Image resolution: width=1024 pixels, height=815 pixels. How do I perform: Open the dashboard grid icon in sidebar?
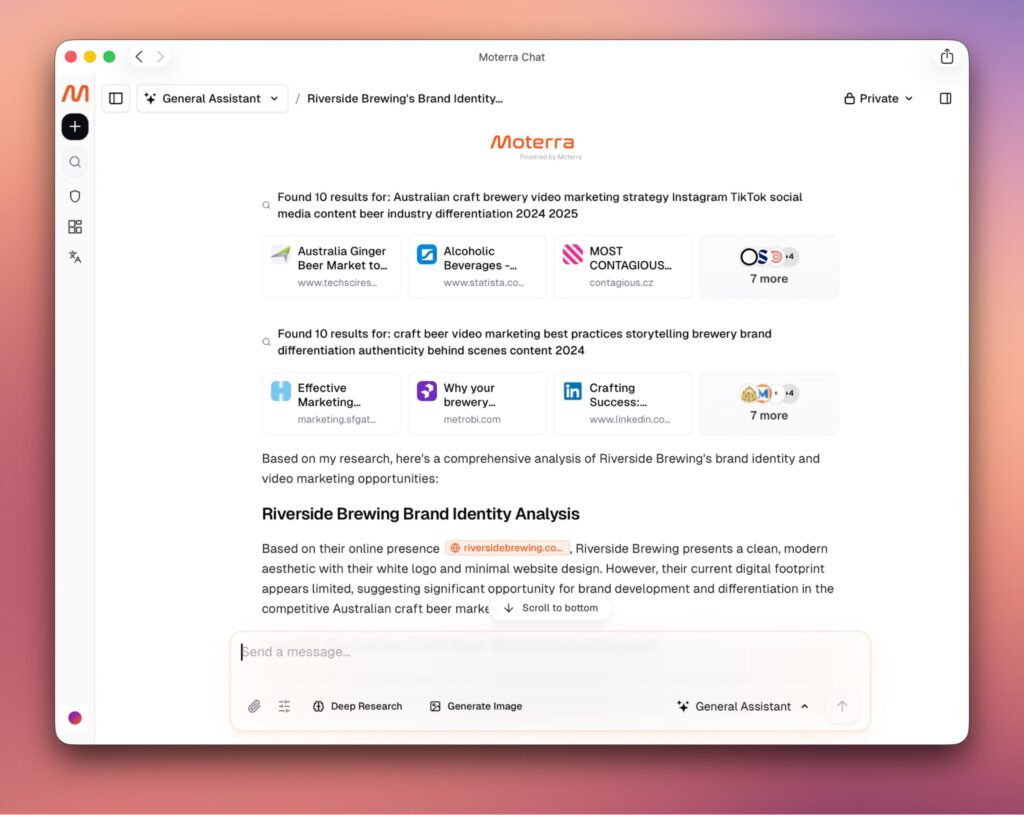pyautogui.click(x=75, y=227)
